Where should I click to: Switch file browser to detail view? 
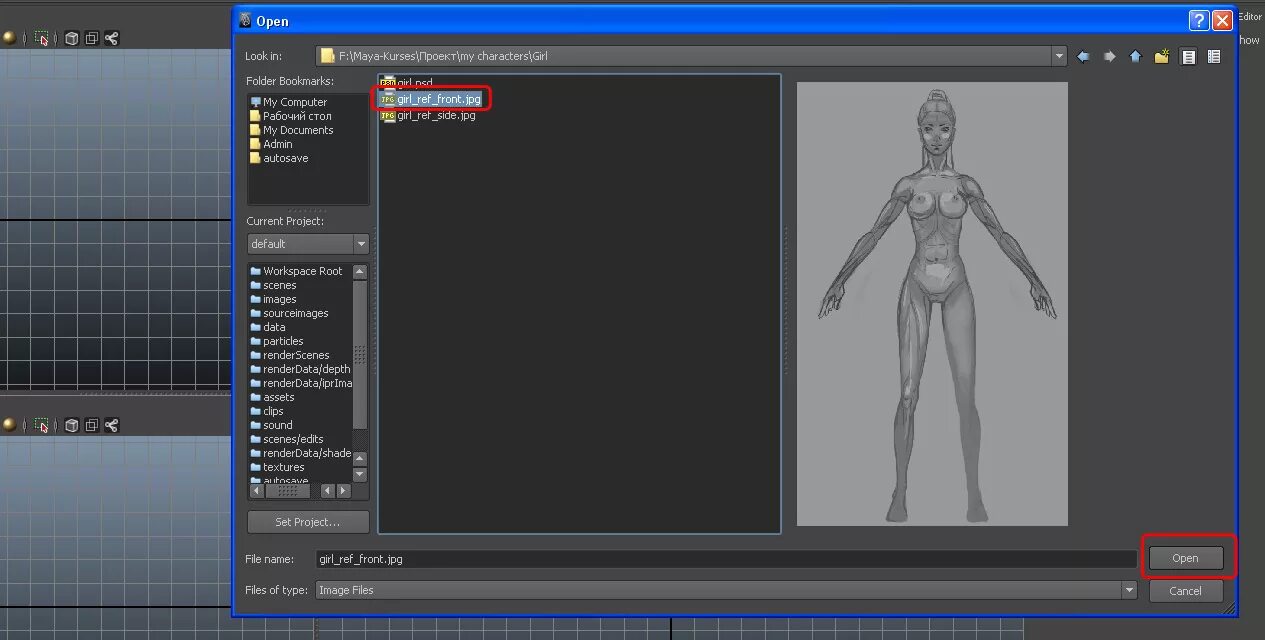[1214, 57]
